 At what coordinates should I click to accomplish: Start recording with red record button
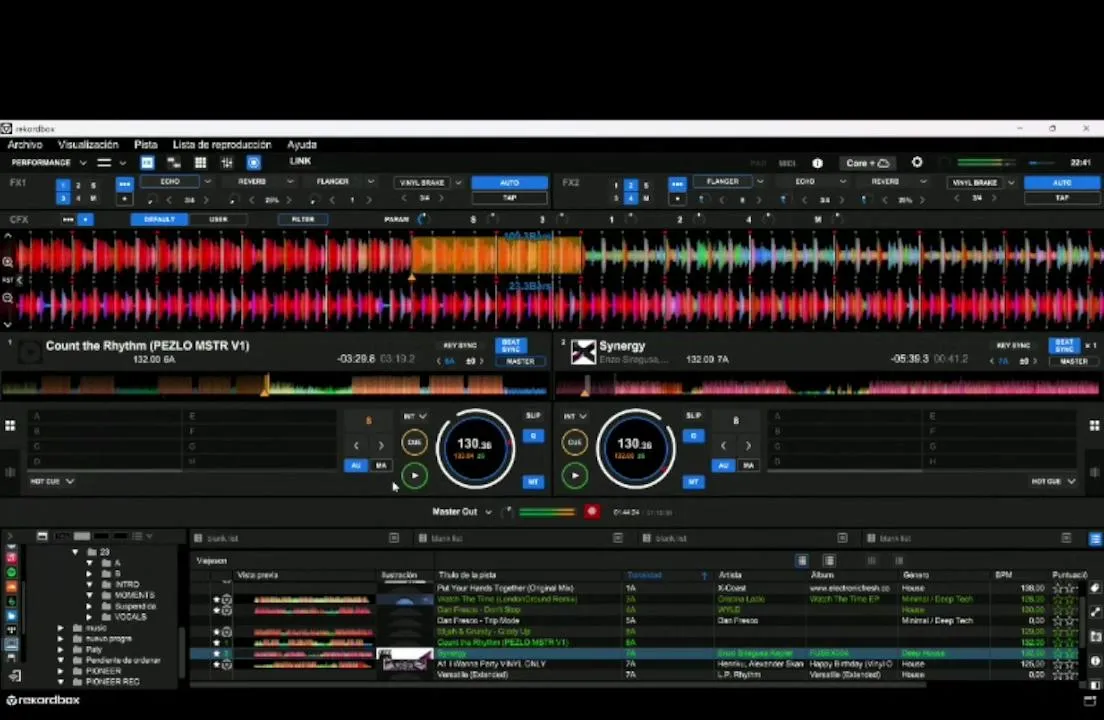pos(592,512)
